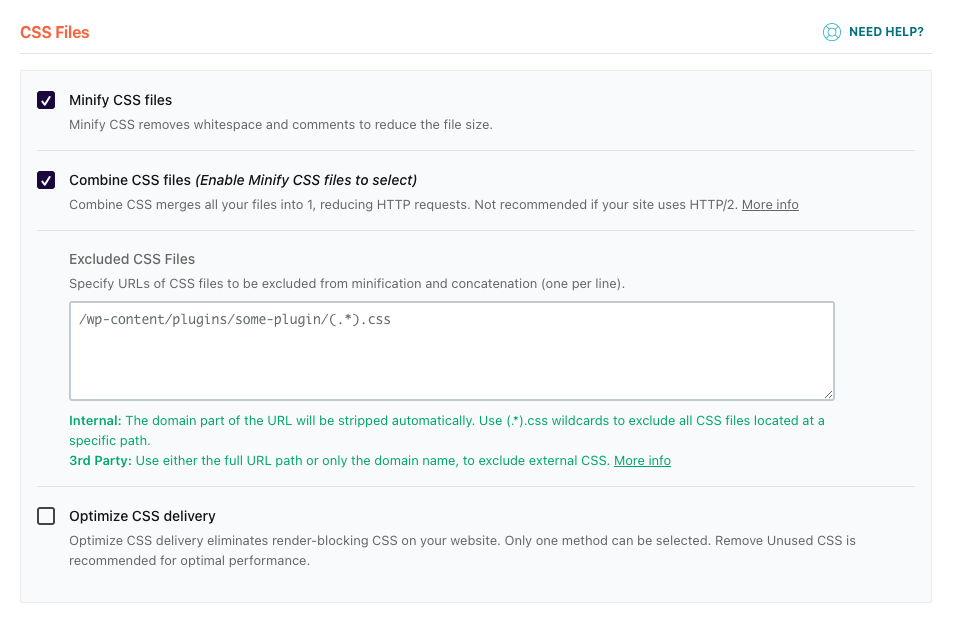Click the CSS Files section heading
The width and height of the screenshot is (953, 624).
coord(55,32)
